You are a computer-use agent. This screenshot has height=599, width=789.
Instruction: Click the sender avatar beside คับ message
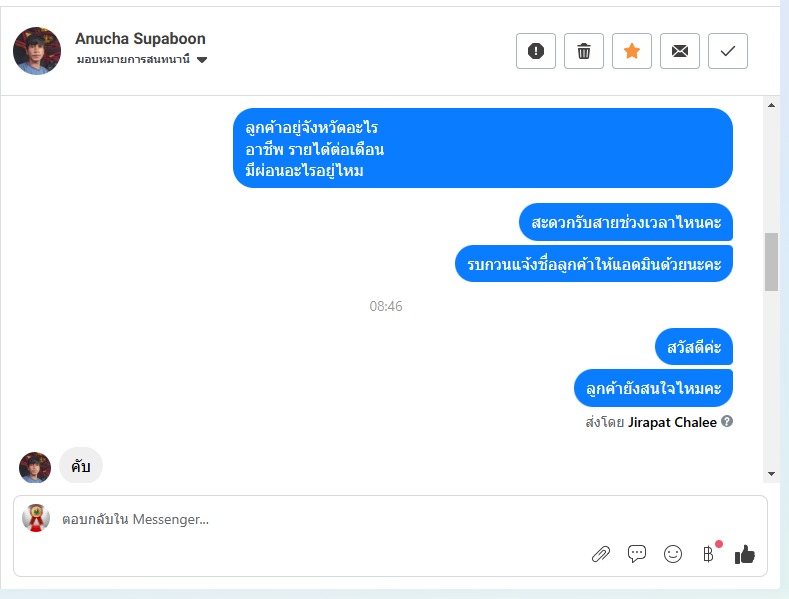coord(35,468)
